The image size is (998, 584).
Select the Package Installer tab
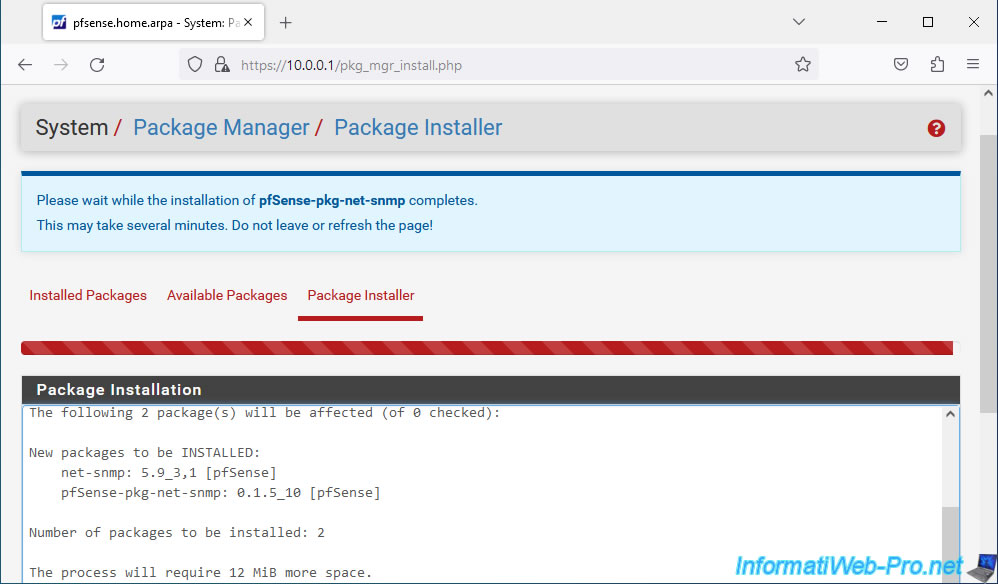[x=361, y=295]
